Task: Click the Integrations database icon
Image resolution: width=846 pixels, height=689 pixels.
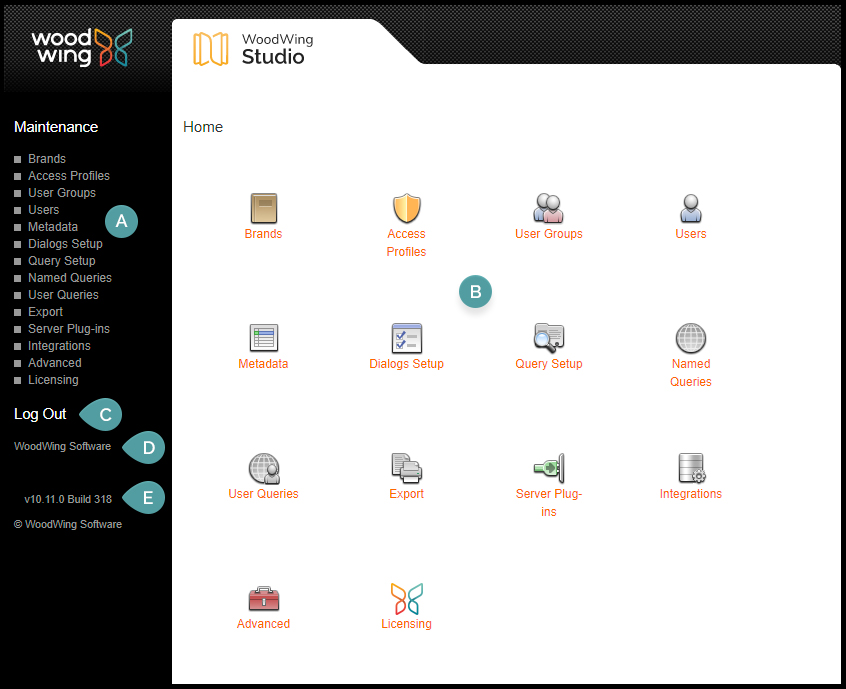Action: click(x=691, y=468)
